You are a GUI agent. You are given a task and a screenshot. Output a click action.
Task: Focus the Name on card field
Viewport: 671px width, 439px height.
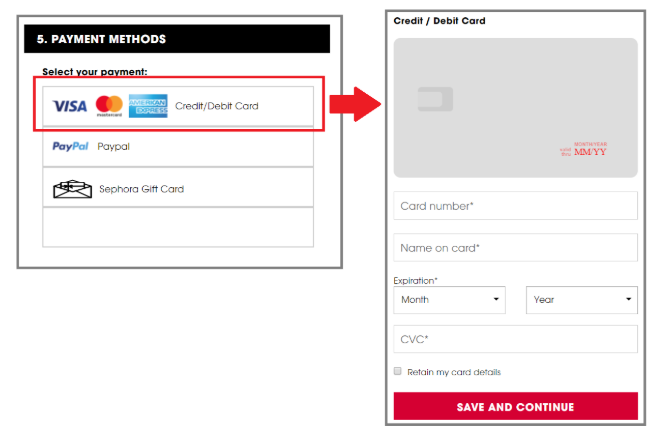pyautogui.click(x=516, y=248)
